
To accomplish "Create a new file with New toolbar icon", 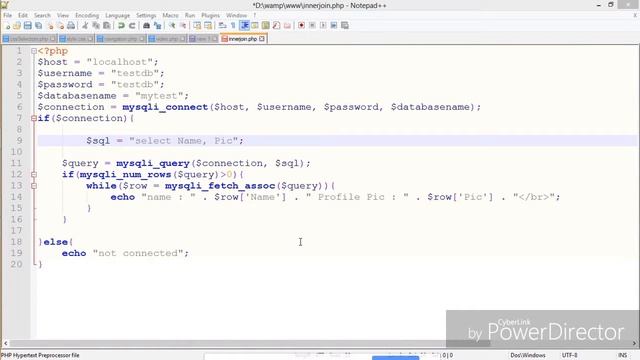I will (x=7, y=25).
